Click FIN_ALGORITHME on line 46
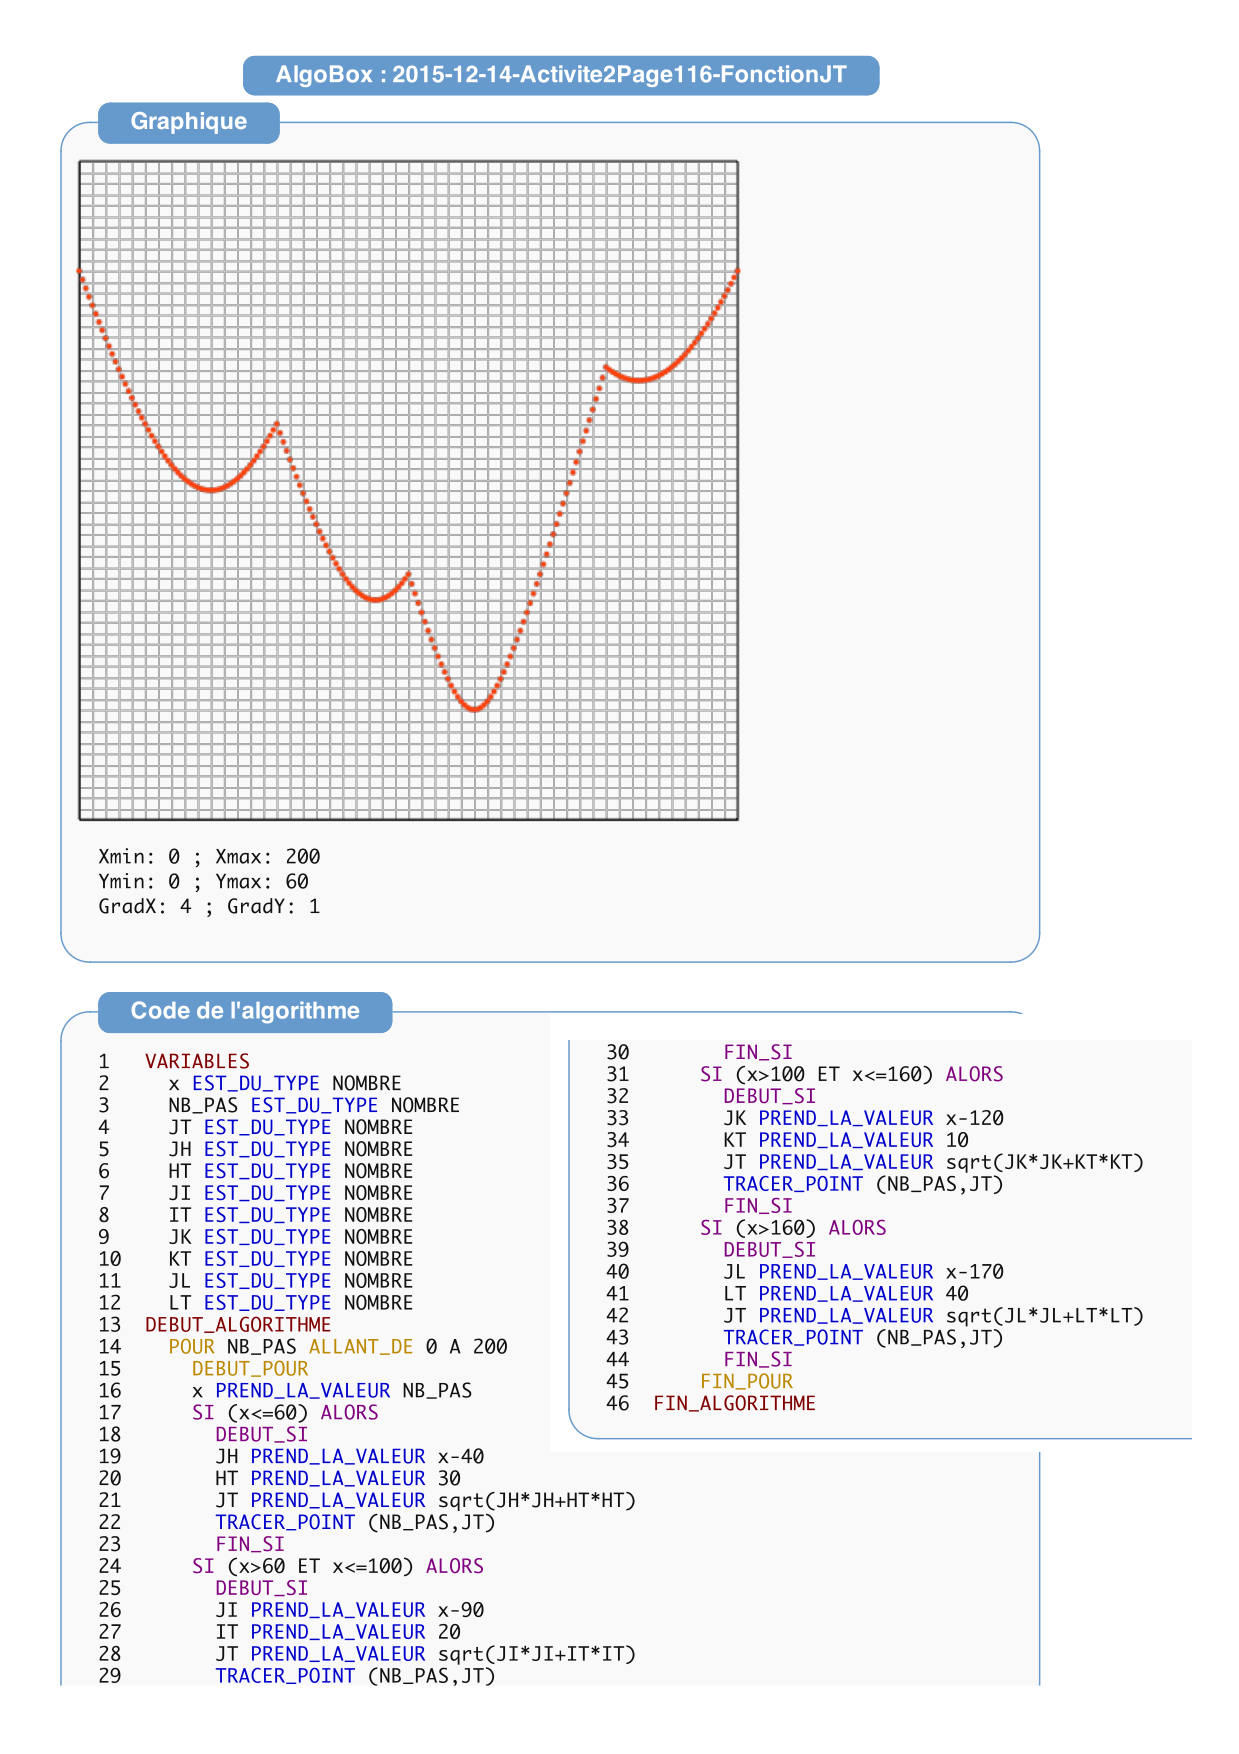The width and height of the screenshot is (1239, 1754). (x=735, y=1404)
